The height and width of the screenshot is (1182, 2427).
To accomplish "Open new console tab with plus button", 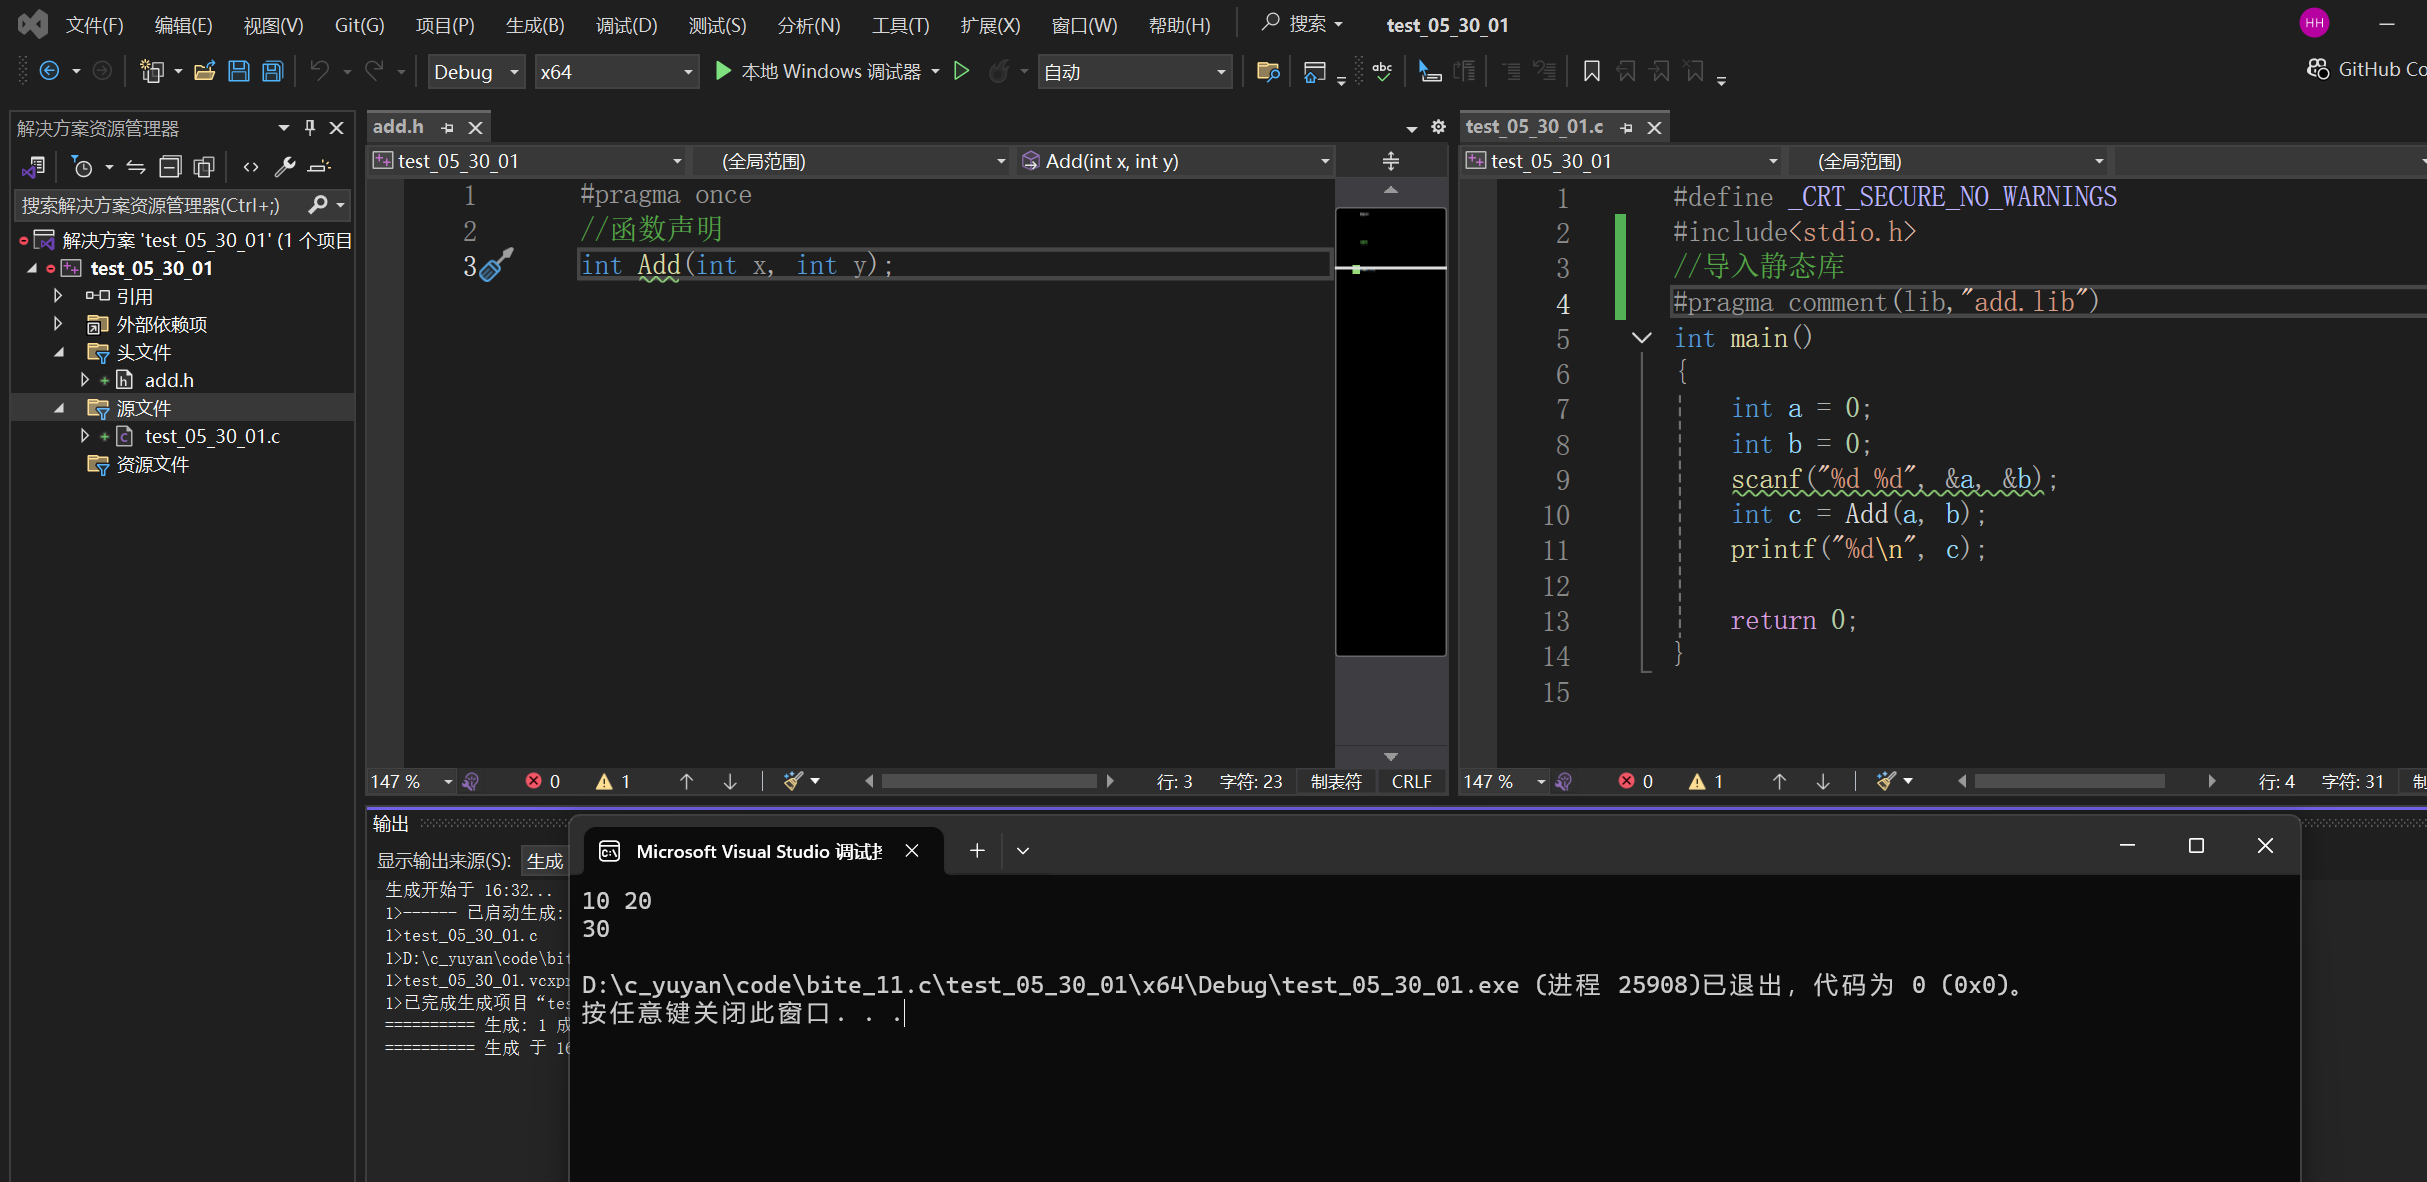I will (x=977, y=850).
